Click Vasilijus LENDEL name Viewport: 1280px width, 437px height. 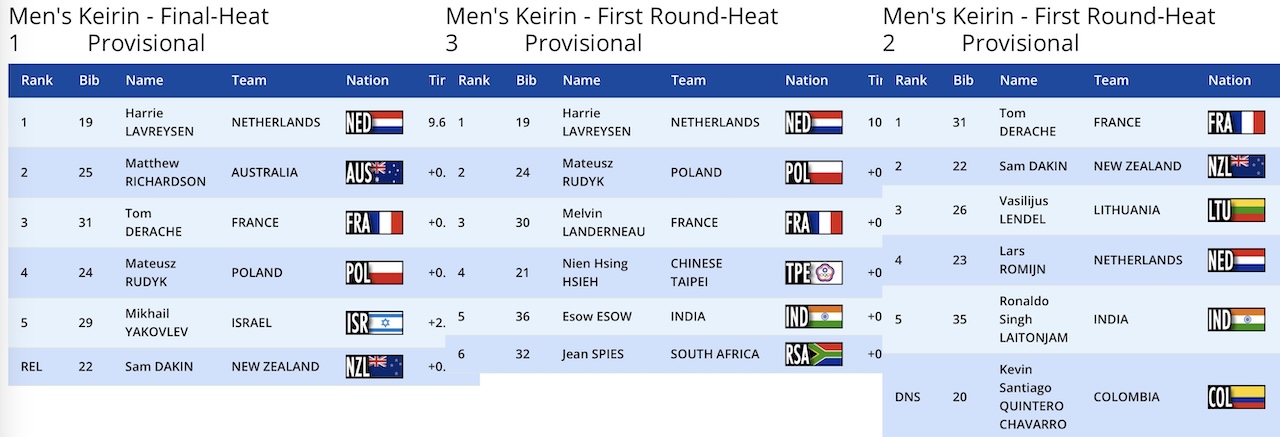tap(1026, 210)
